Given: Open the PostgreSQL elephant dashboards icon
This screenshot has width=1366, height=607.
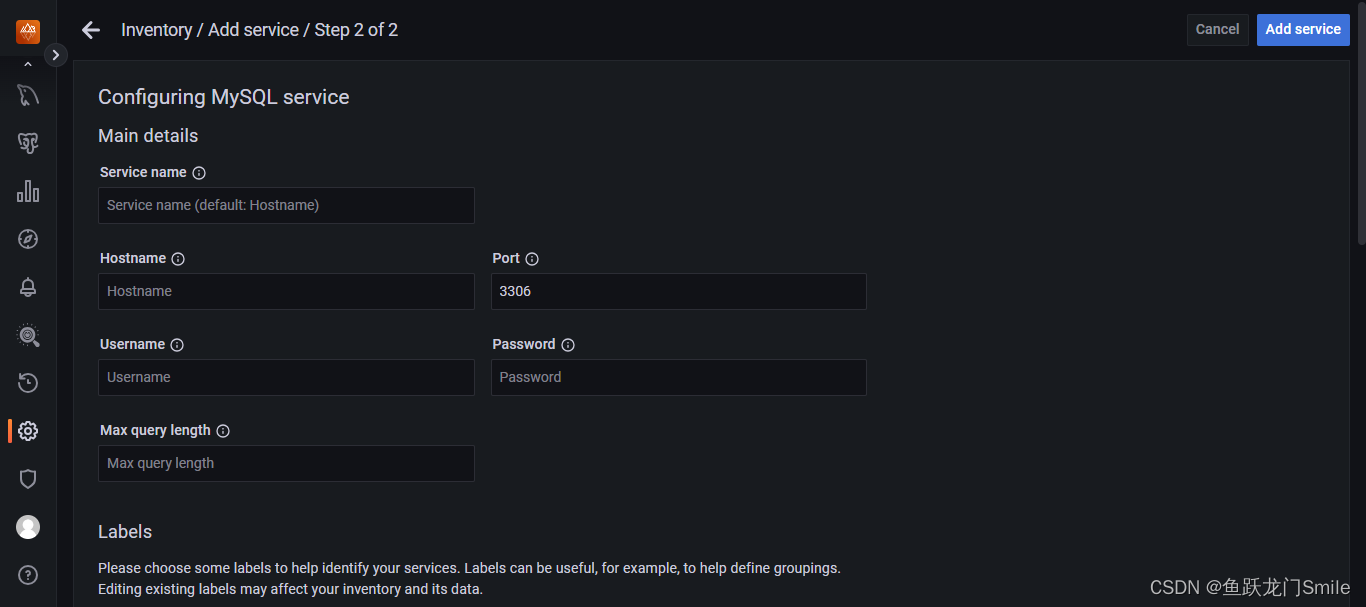Looking at the screenshot, I should pyautogui.click(x=28, y=143).
